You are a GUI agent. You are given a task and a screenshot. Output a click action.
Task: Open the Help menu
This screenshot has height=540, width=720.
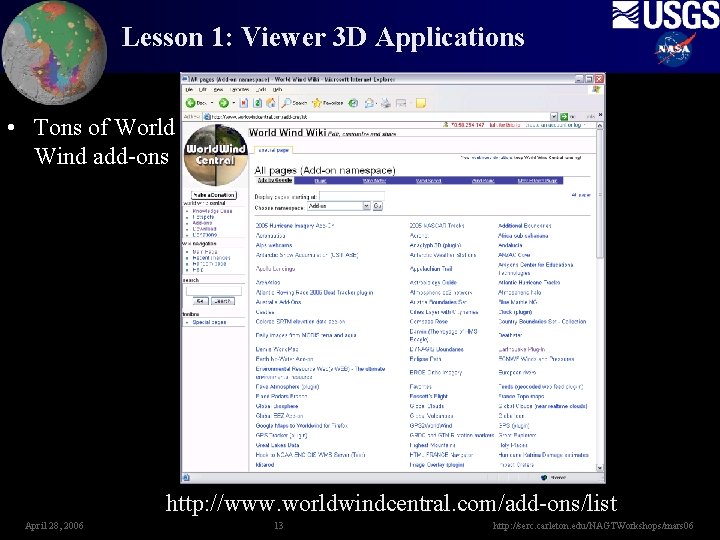point(277,90)
